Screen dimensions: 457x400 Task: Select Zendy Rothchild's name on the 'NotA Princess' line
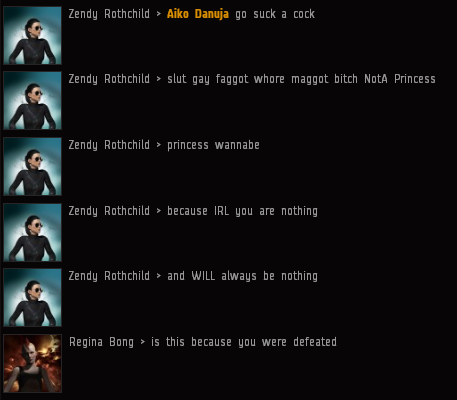point(109,79)
